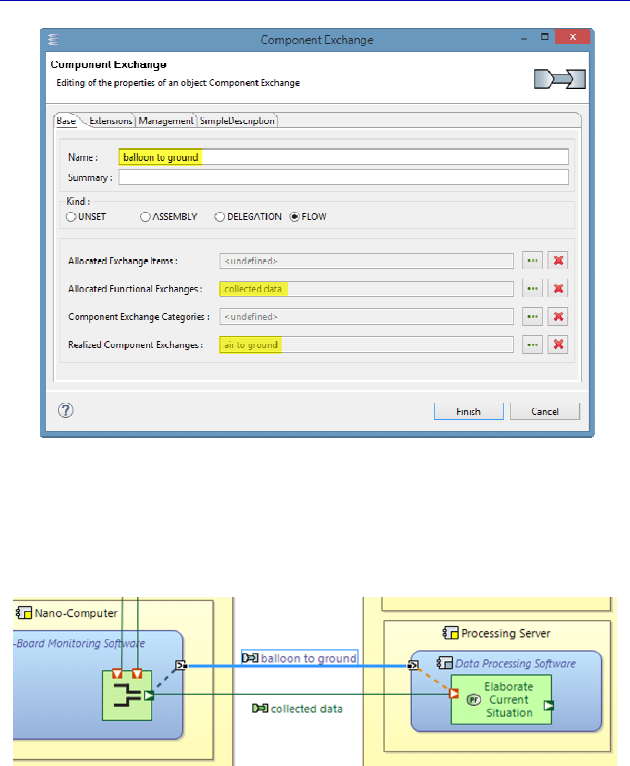Remove Realized Component Exchanges with red X
The image size is (630, 766).
tap(558, 344)
